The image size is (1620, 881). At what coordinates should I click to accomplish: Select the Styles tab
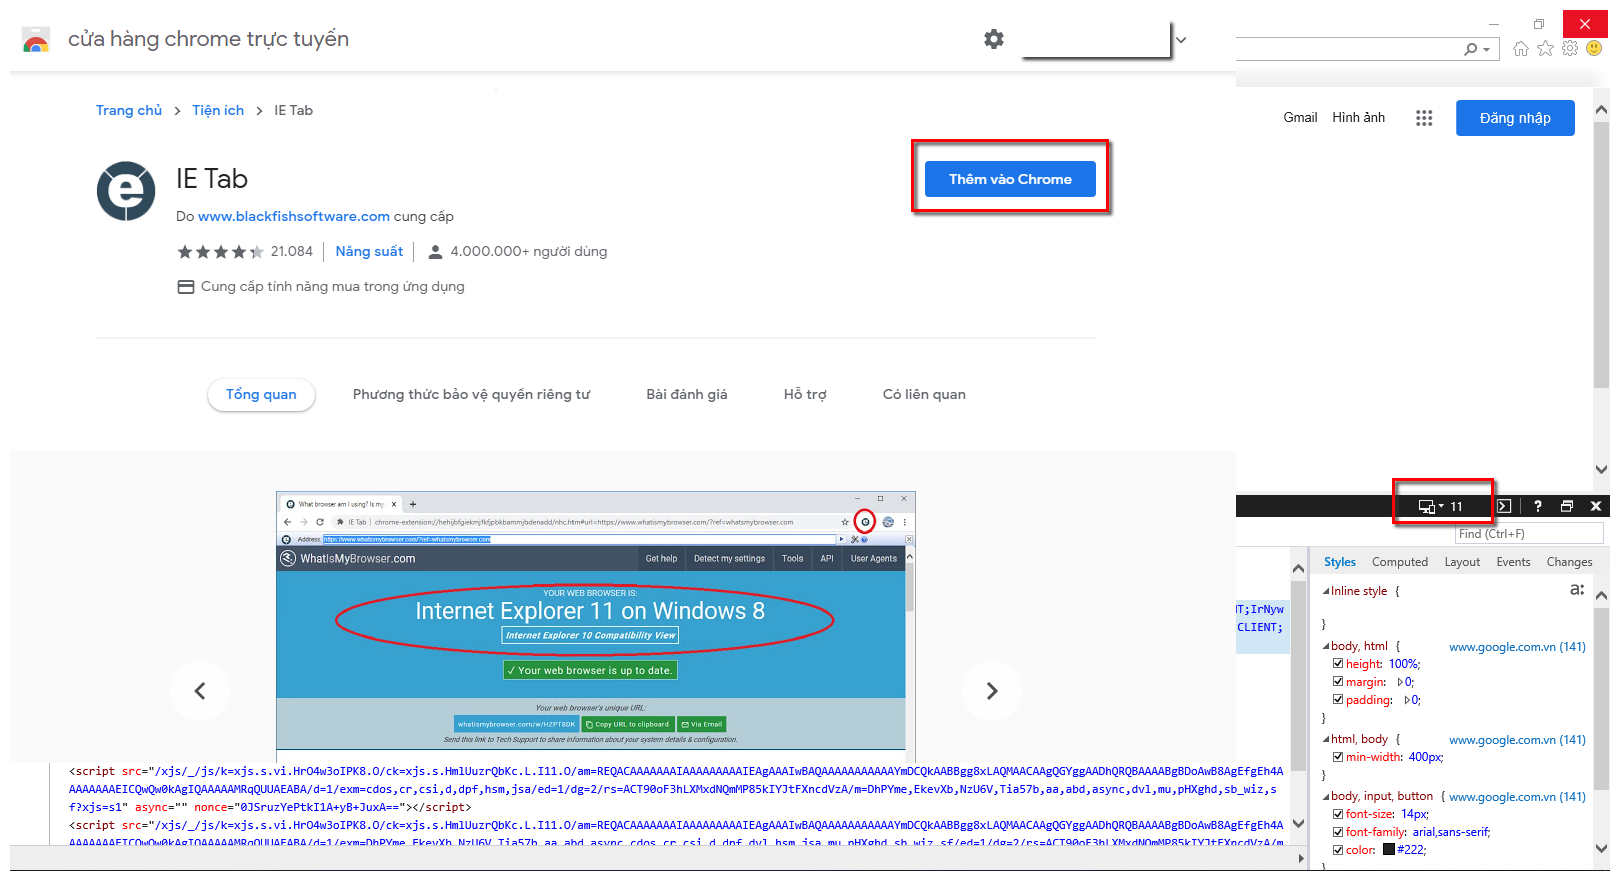pos(1340,562)
